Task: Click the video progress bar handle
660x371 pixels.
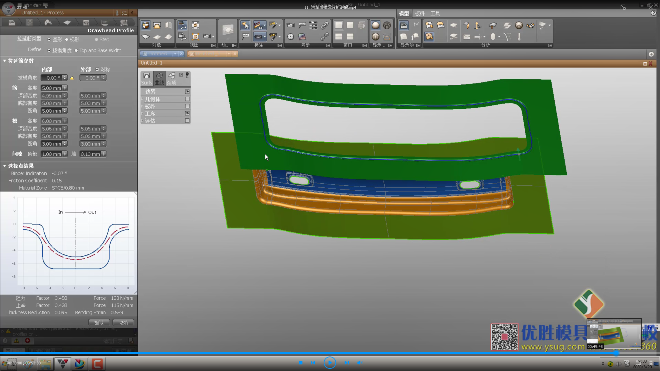Action: 616,353
